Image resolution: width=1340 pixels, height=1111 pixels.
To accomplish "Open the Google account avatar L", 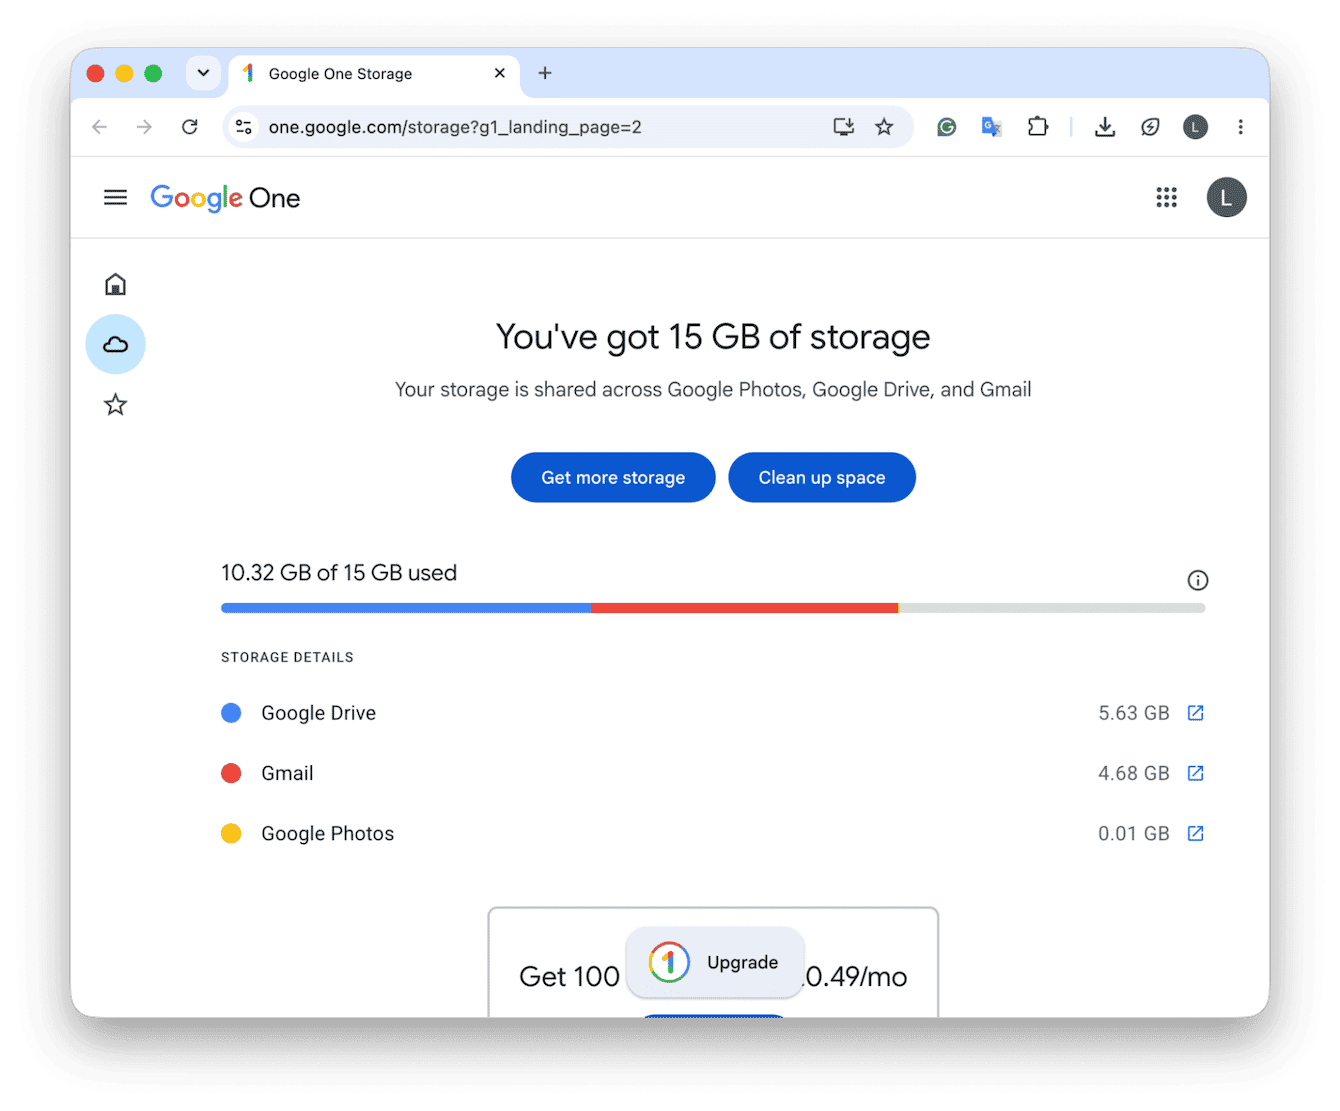I will (x=1226, y=198).
